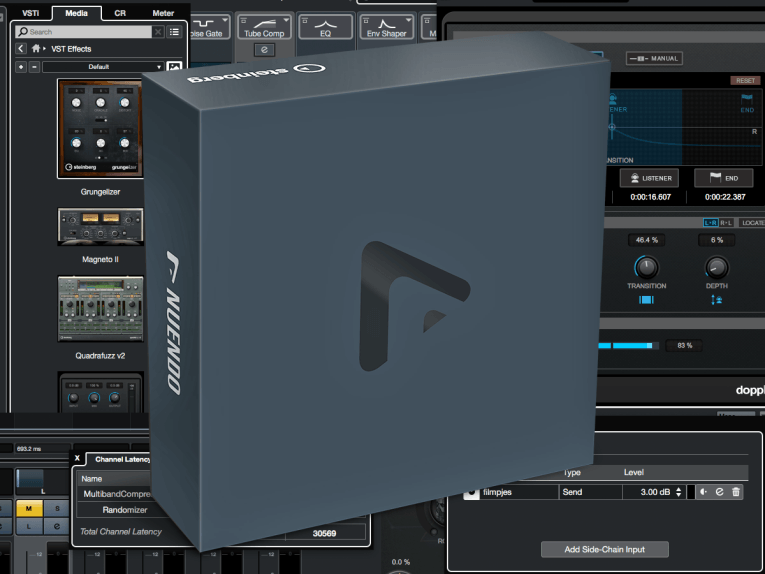Click the Send type cell for filmpjes
This screenshot has height=574, width=765.
(x=590, y=492)
